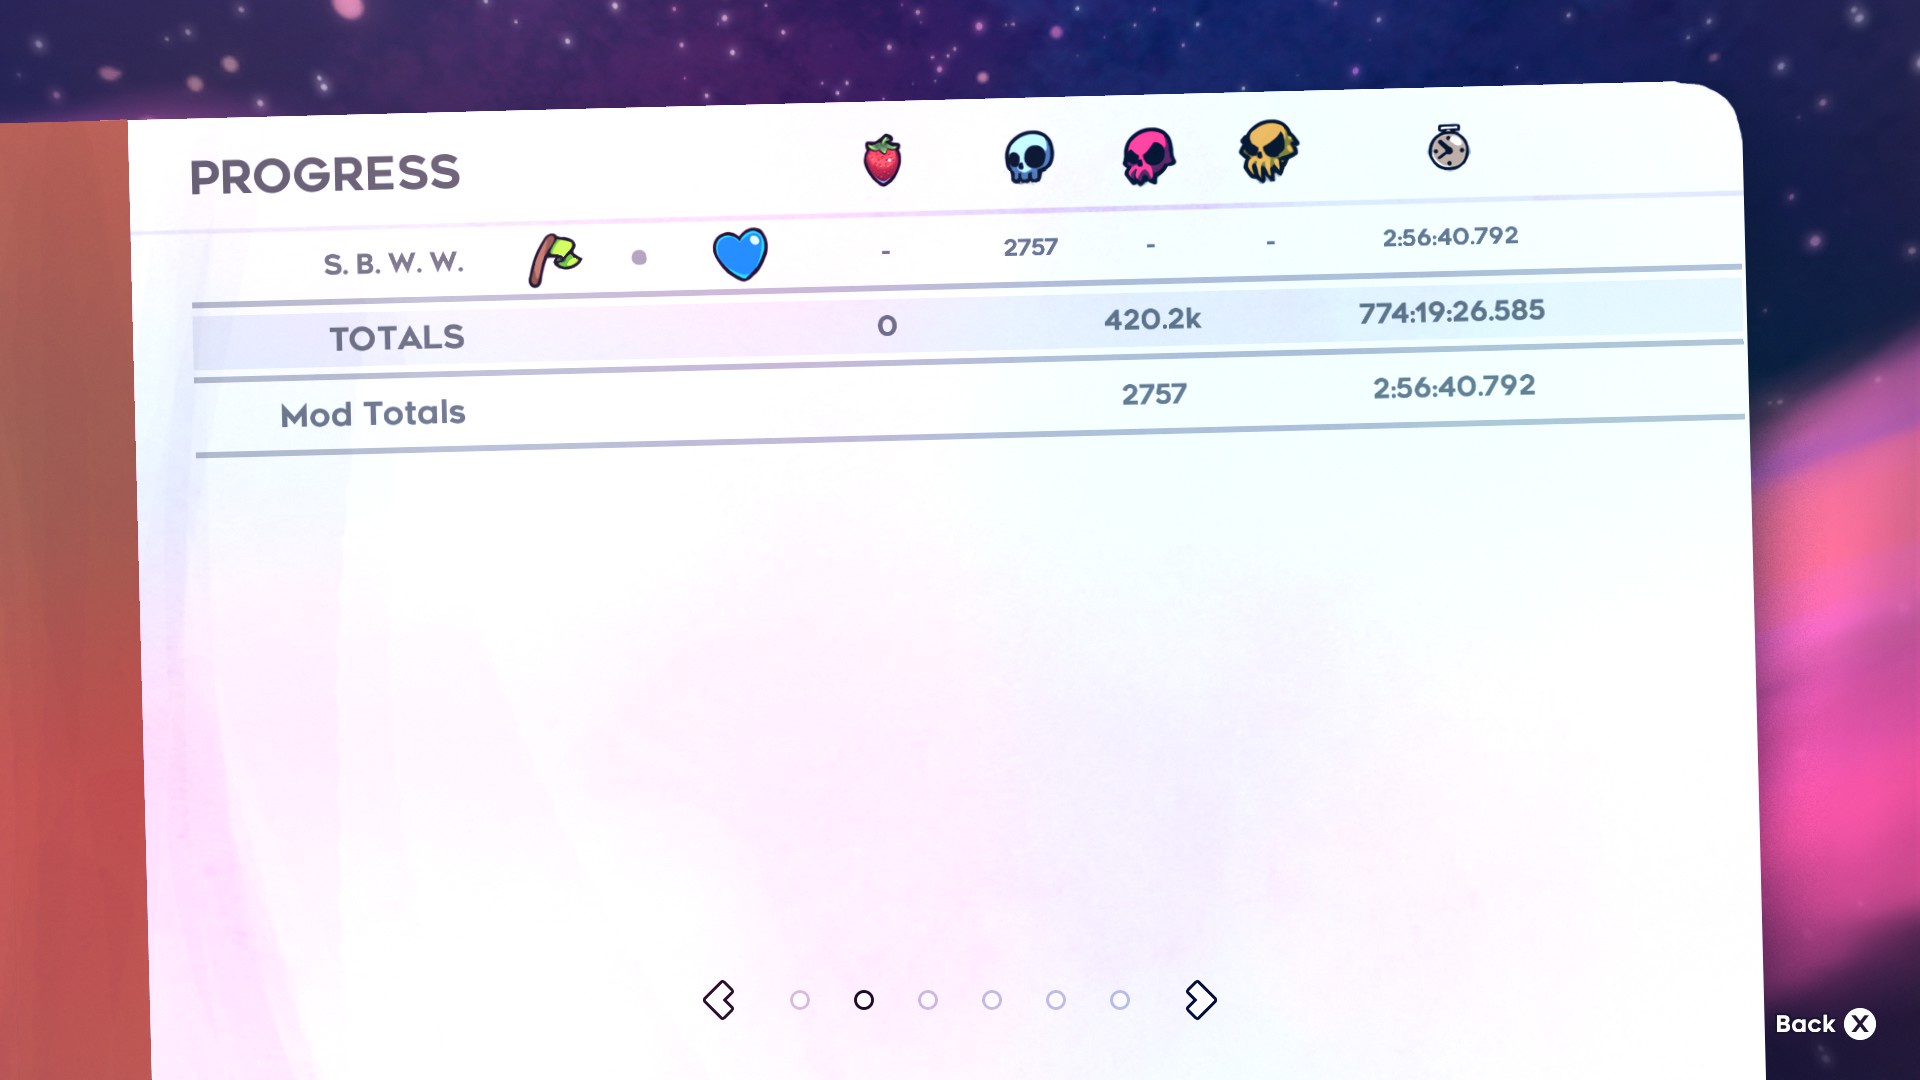The height and width of the screenshot is (1080, 1920).
Task: Select the first page indicator dot
Action: (800, 1000)
